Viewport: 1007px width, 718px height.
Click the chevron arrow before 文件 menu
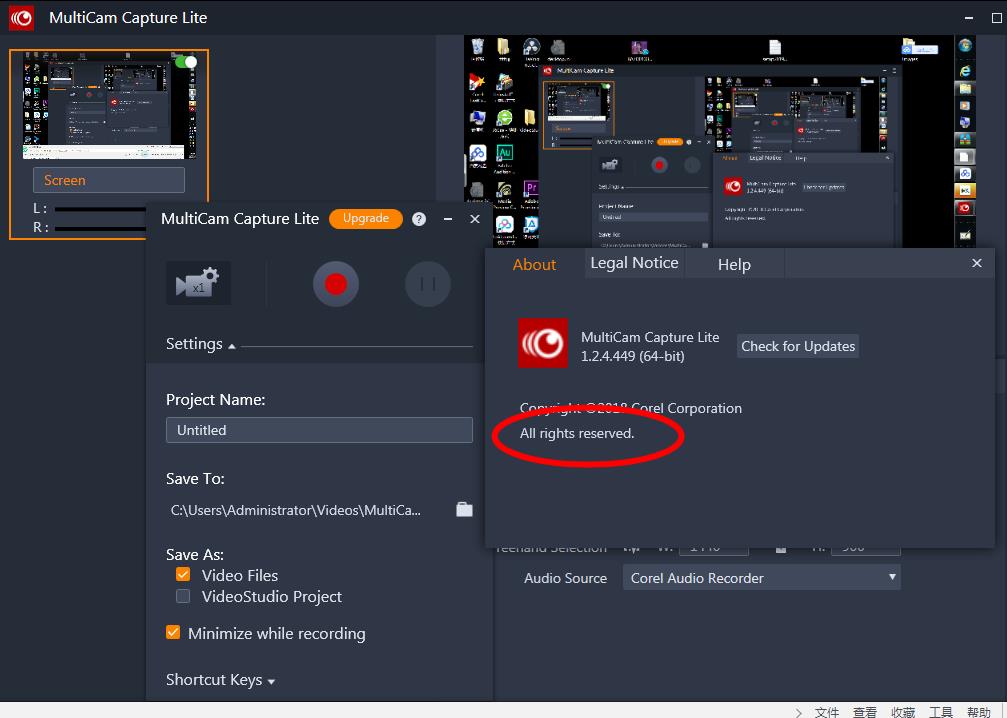tap(798, 712)
